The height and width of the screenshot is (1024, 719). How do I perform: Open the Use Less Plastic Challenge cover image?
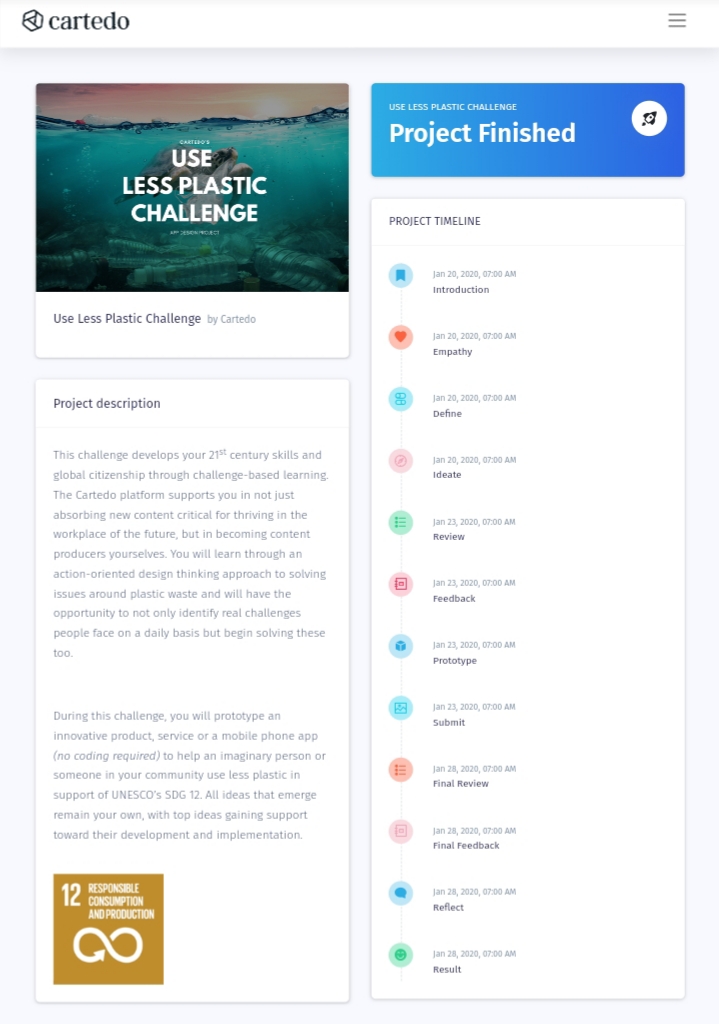coord(192,187)
